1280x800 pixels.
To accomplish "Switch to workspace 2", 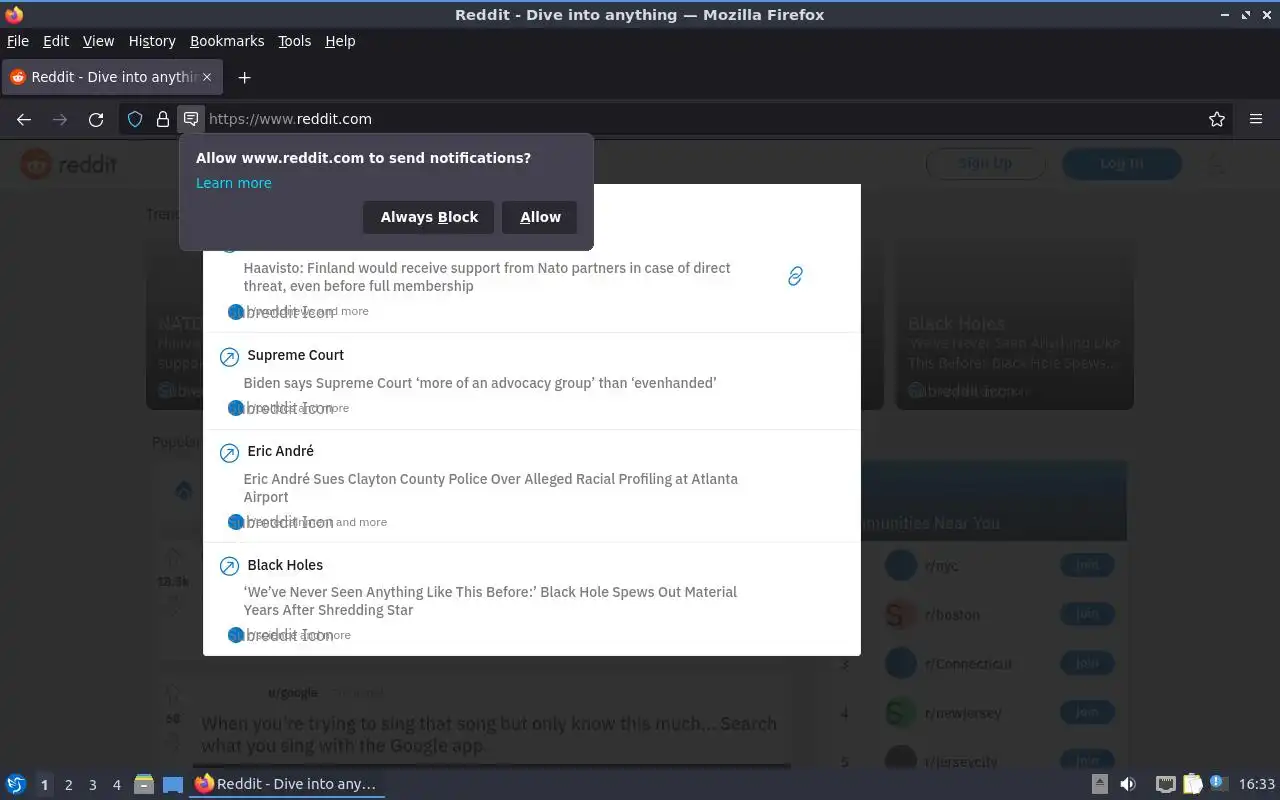I will click(68, 785).
